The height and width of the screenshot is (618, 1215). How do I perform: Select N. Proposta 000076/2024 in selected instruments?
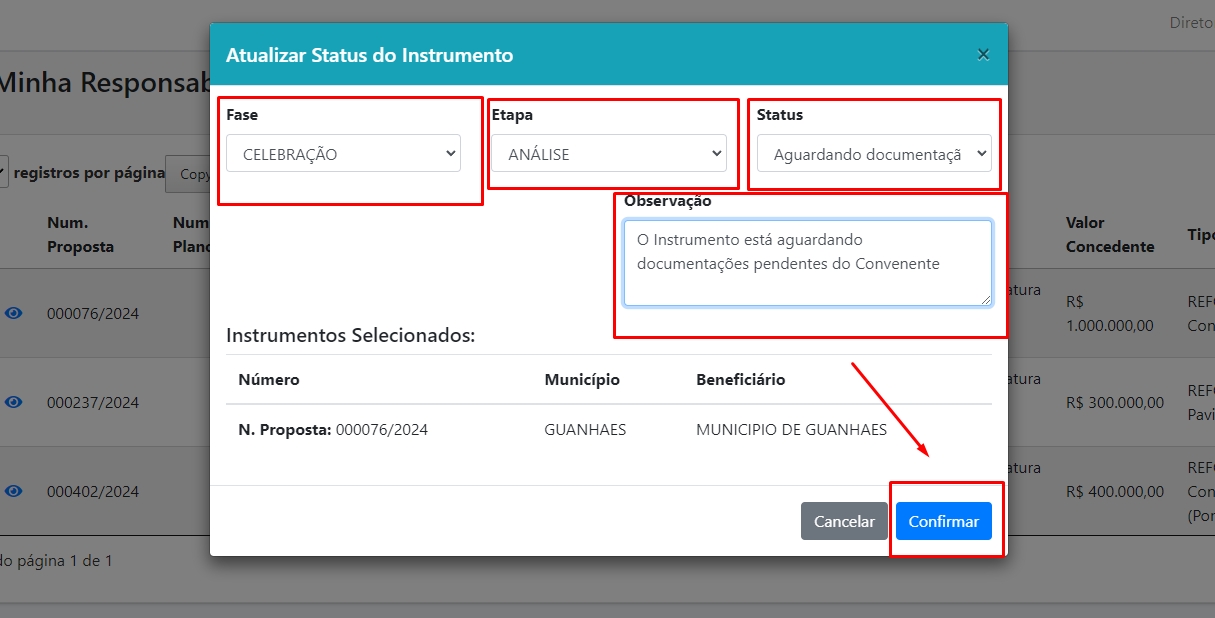coord(333,430)
